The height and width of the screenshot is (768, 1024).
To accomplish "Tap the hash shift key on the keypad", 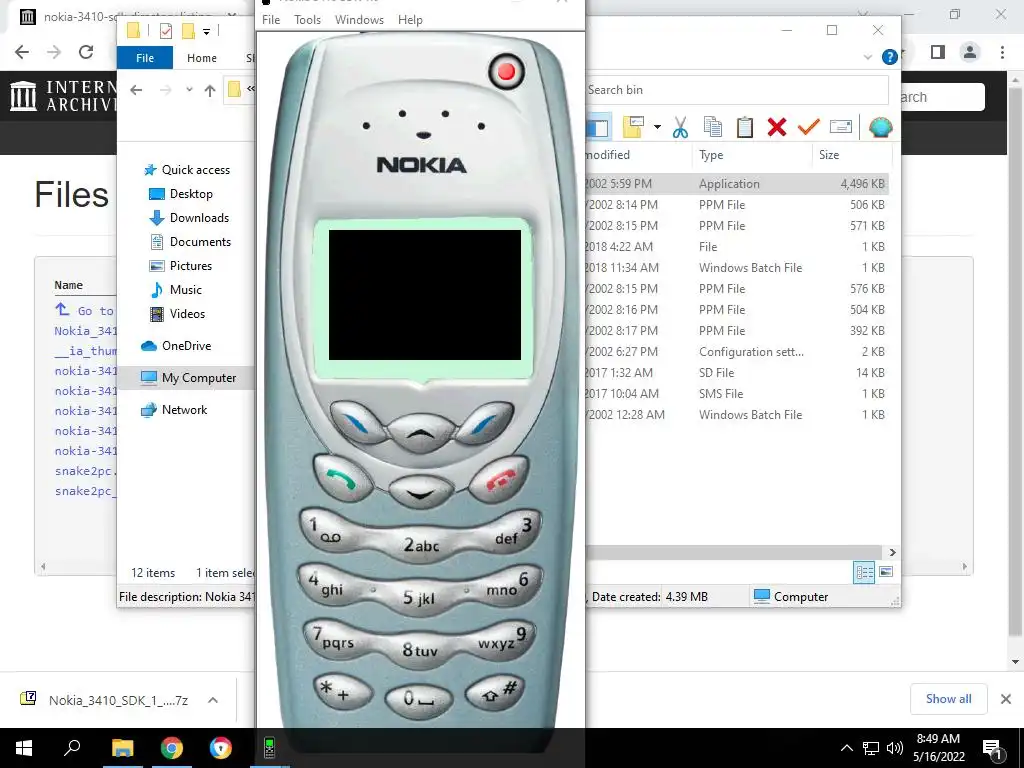I will click(495, 692).
